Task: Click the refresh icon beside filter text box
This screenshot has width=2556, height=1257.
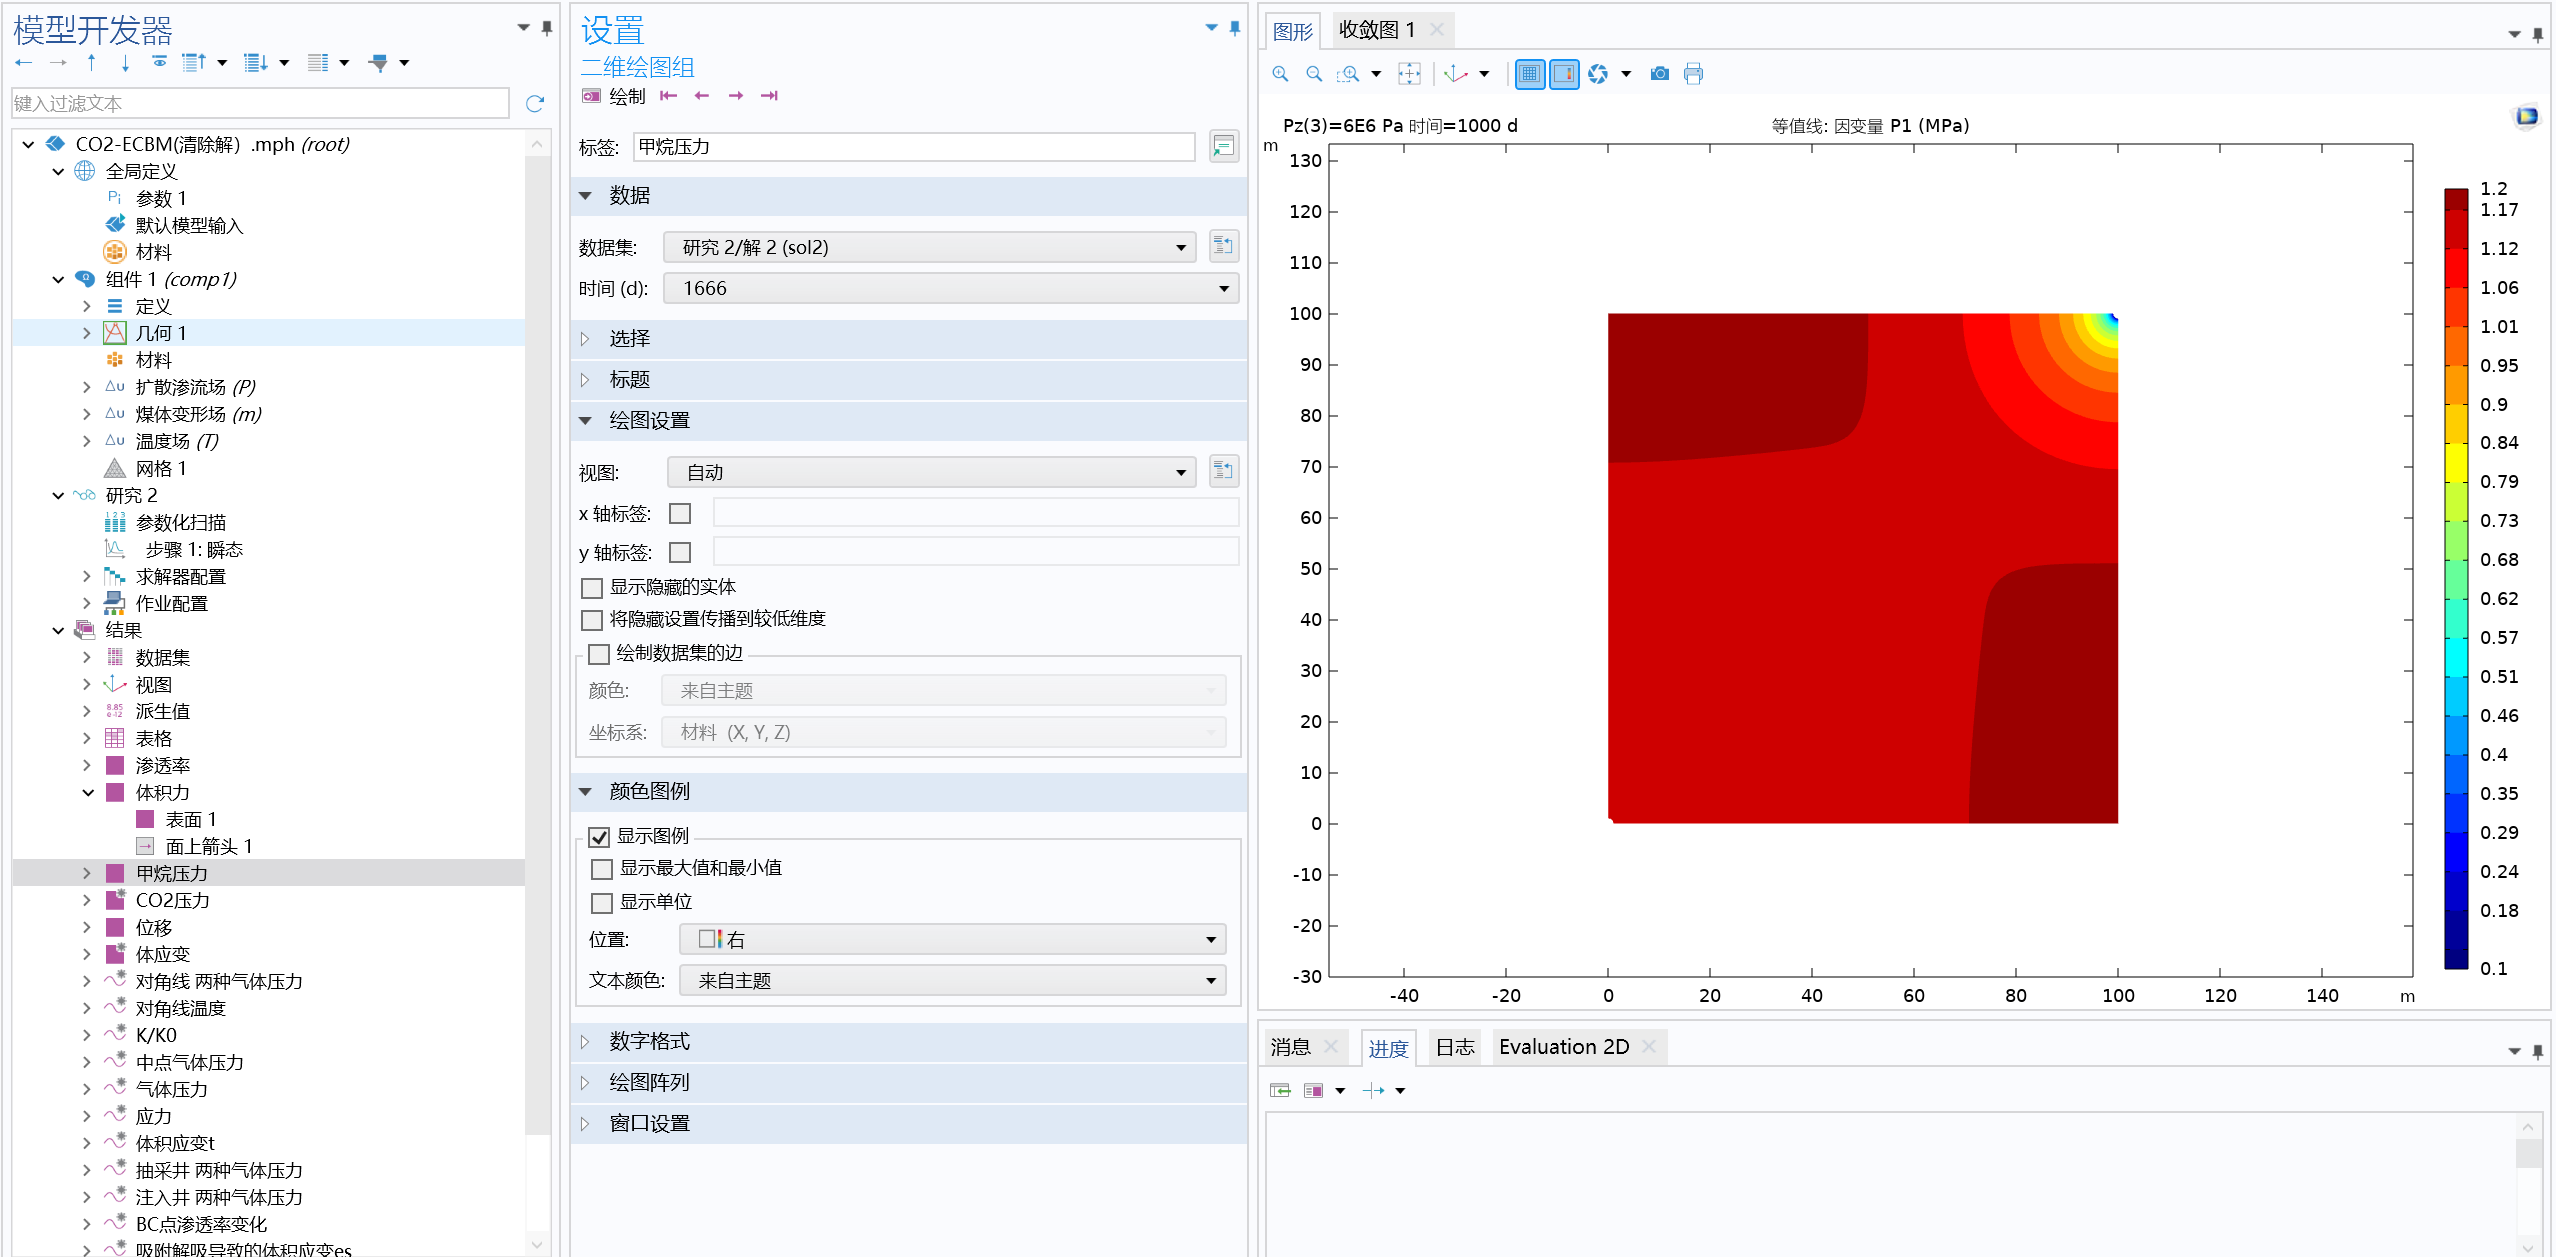Action: (x=535, y=104)
